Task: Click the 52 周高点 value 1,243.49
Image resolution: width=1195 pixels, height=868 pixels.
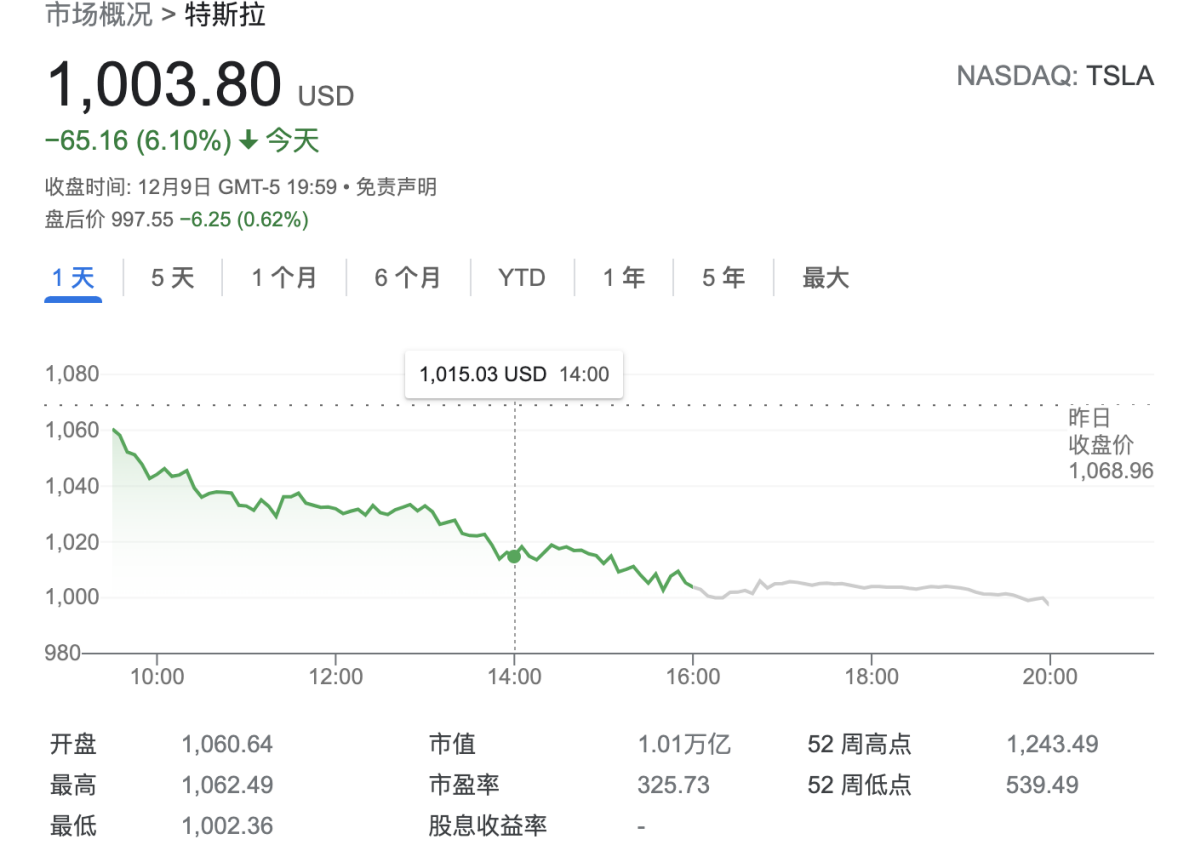Action: [1051, 744]
